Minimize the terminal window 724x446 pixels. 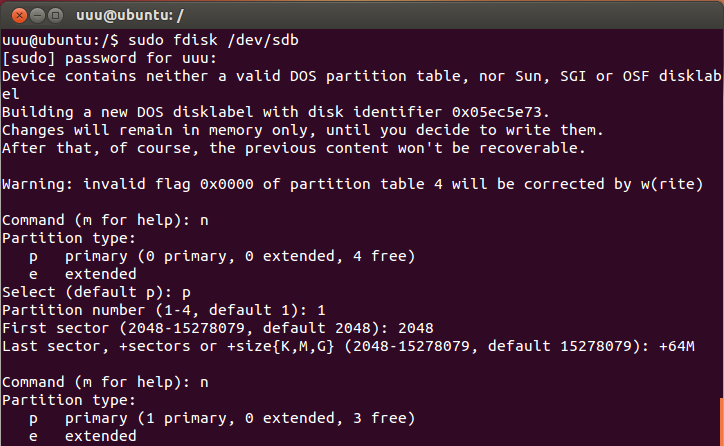[37, 16]
